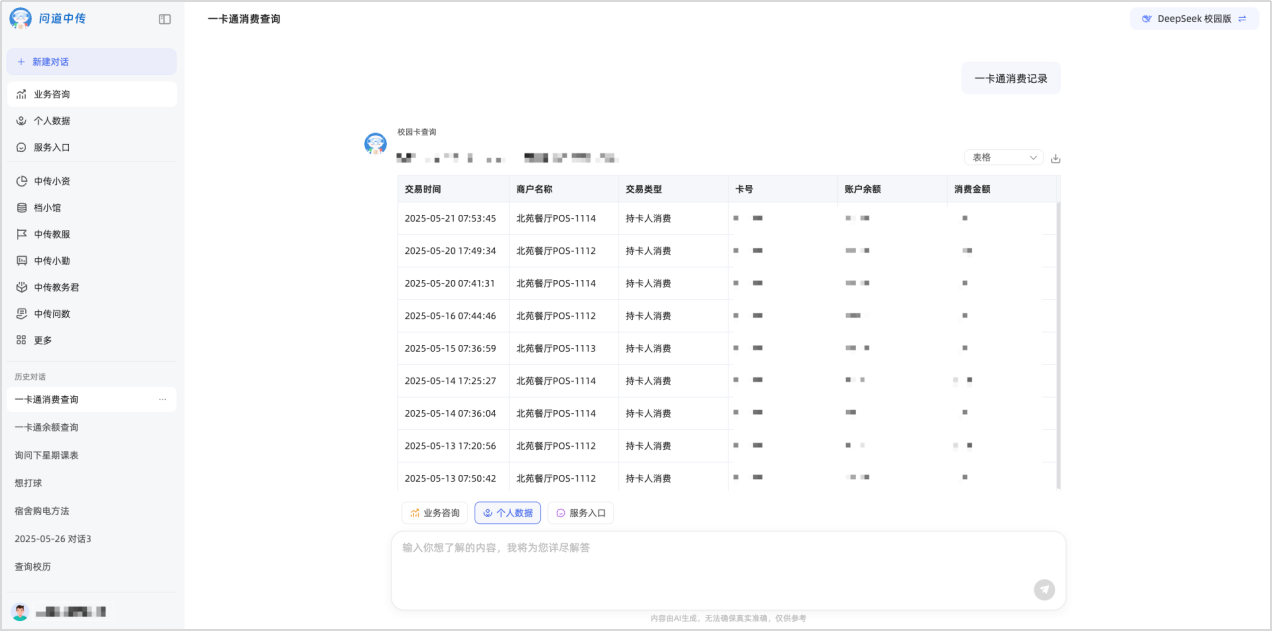1272x632 pixels.
Task: Select 中传教服 in the sidebar
Action: tap(52, 234)
